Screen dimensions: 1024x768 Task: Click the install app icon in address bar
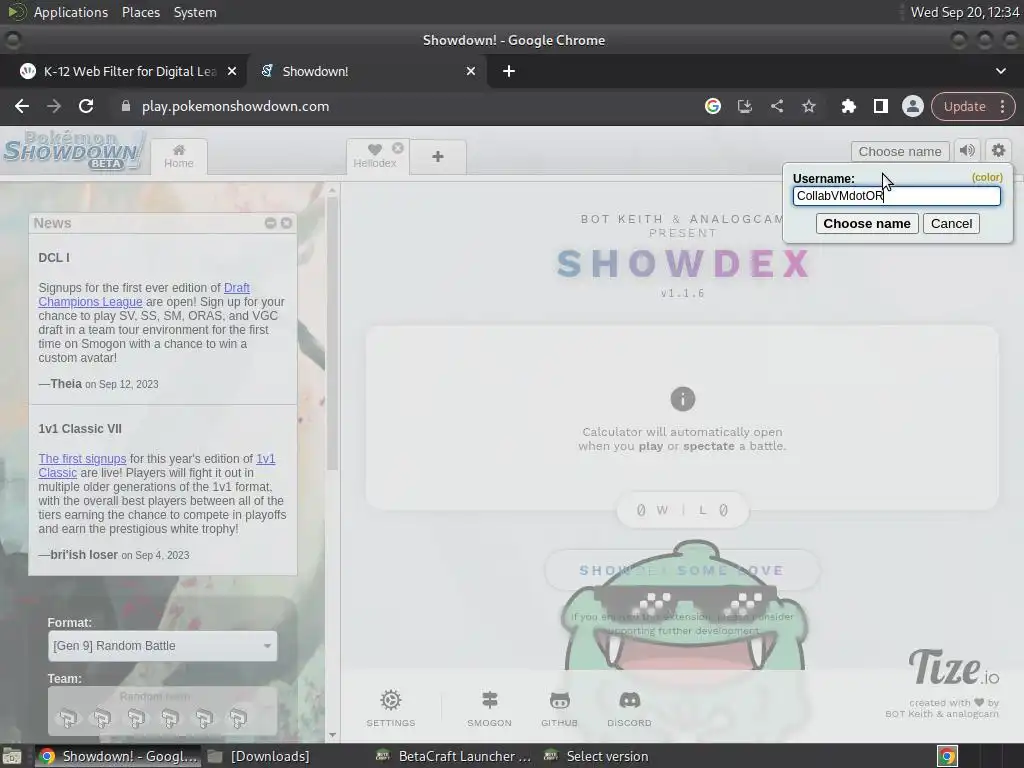[744, 106]
